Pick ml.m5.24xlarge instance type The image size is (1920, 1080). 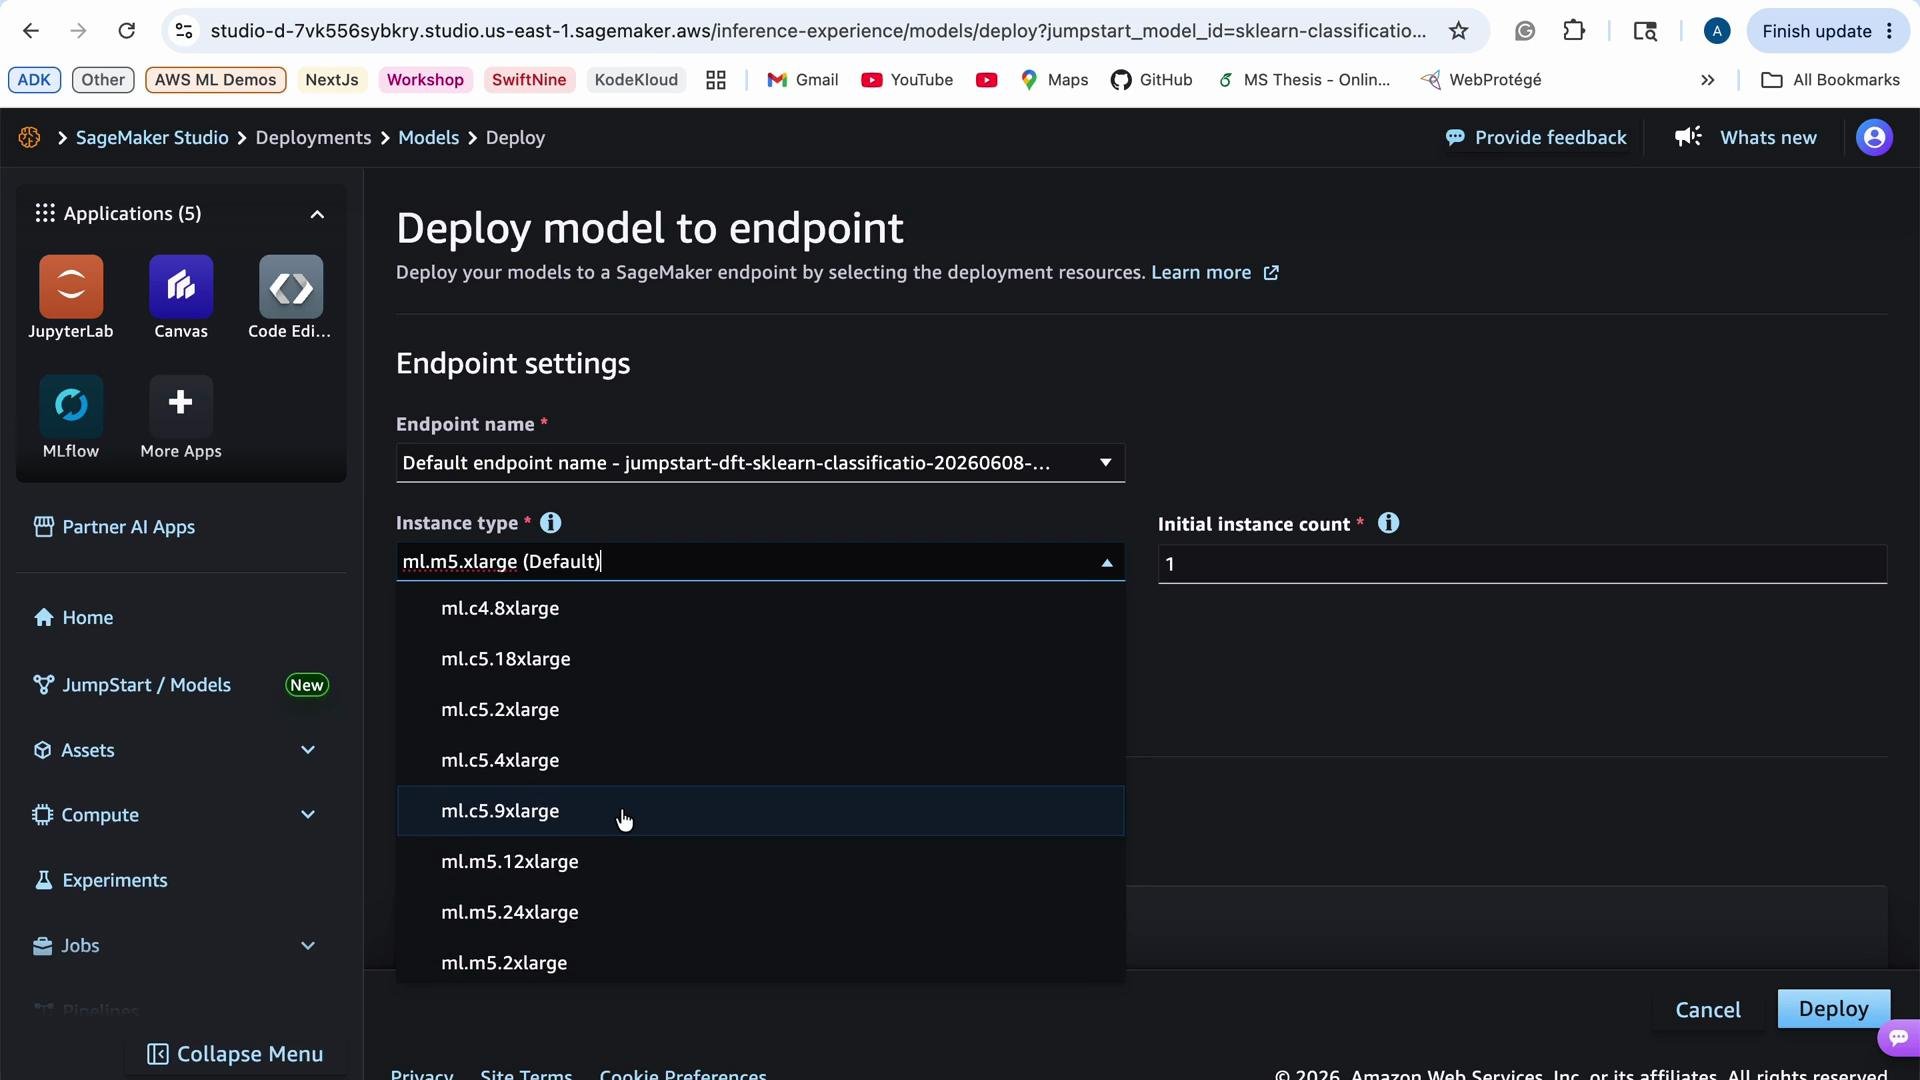coord(760,912)
